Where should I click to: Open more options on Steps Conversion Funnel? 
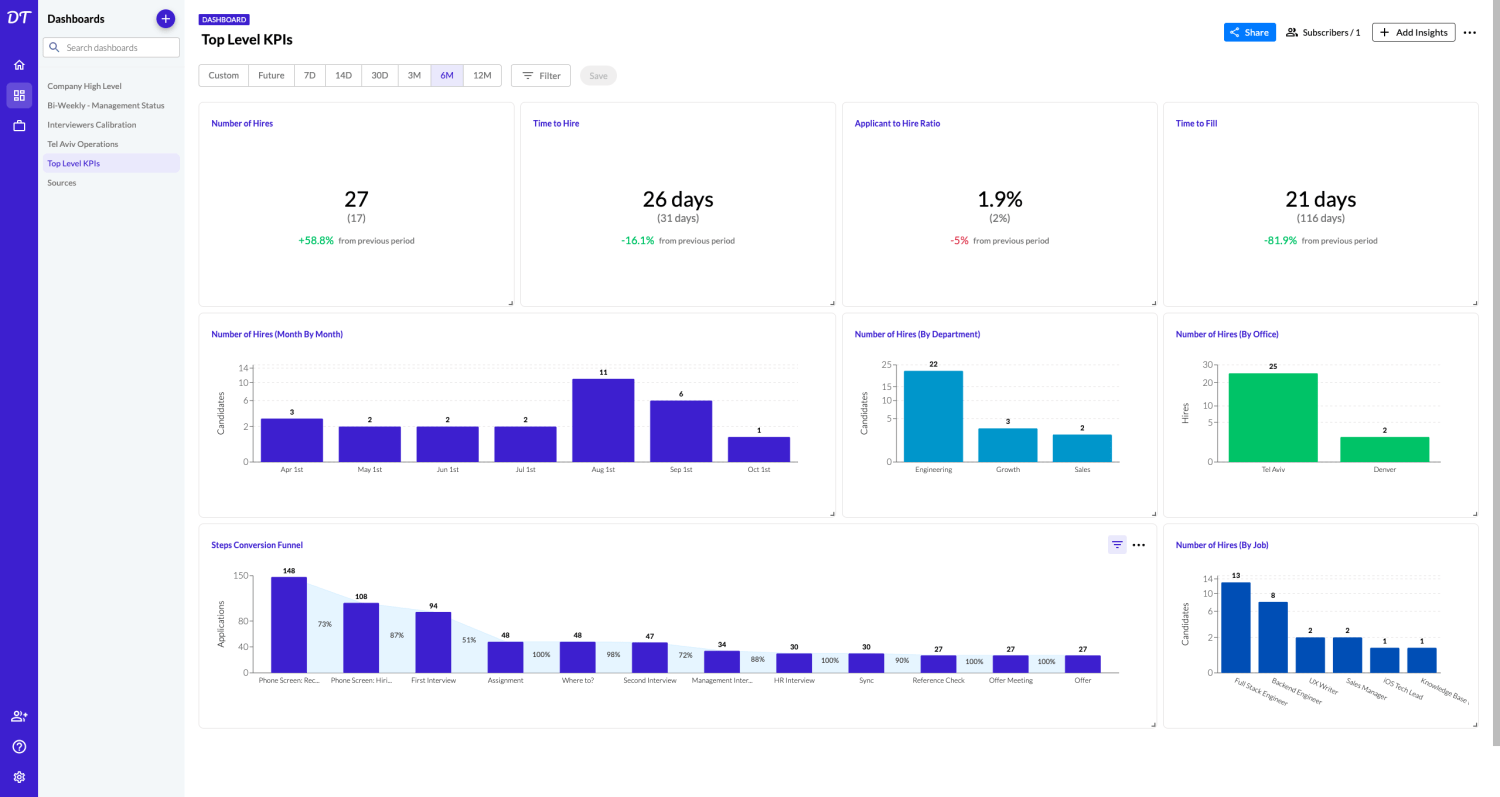tap(1138, 545)
